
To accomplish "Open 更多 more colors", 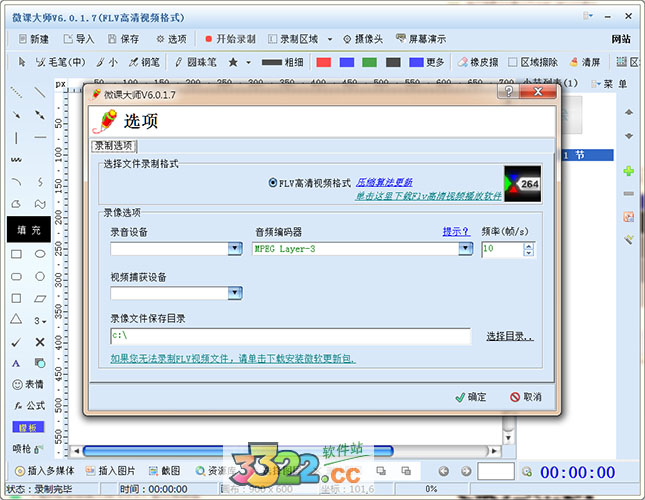I will pyautogui.click(x=427, y=62).
